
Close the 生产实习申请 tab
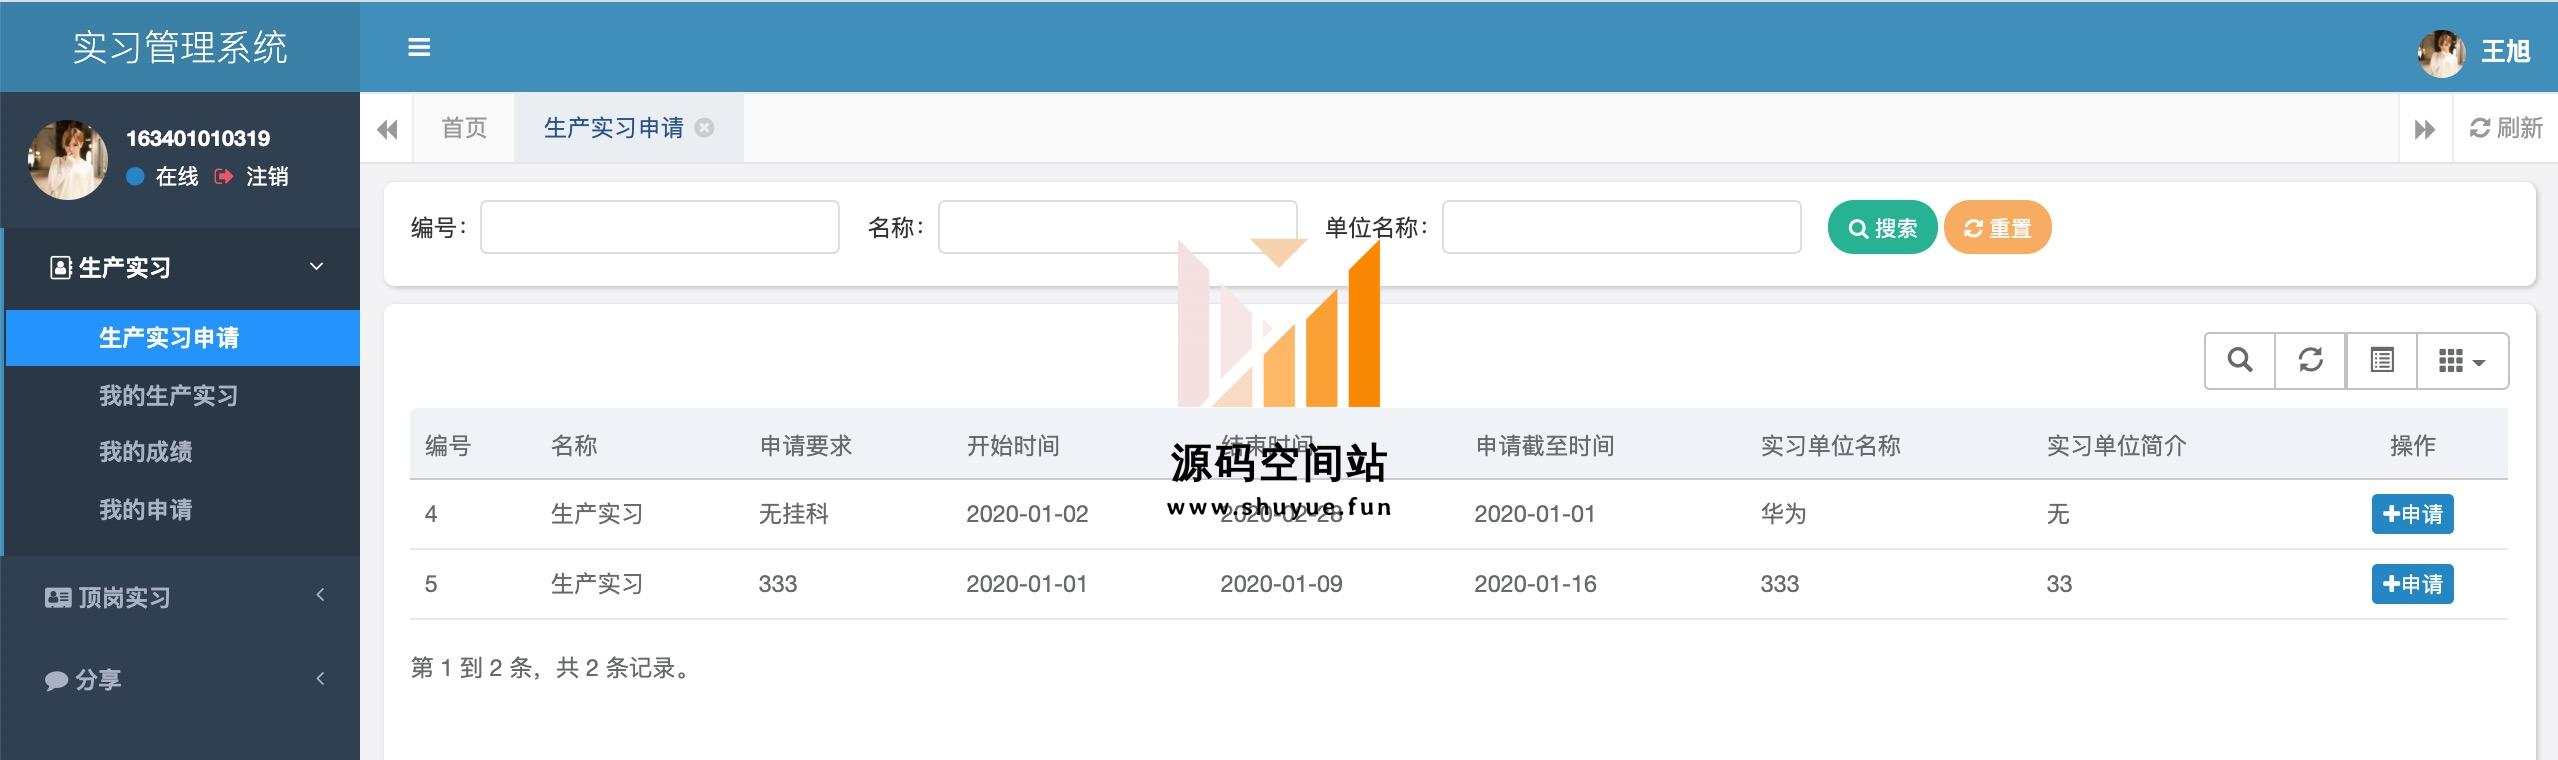click(705, 128)
